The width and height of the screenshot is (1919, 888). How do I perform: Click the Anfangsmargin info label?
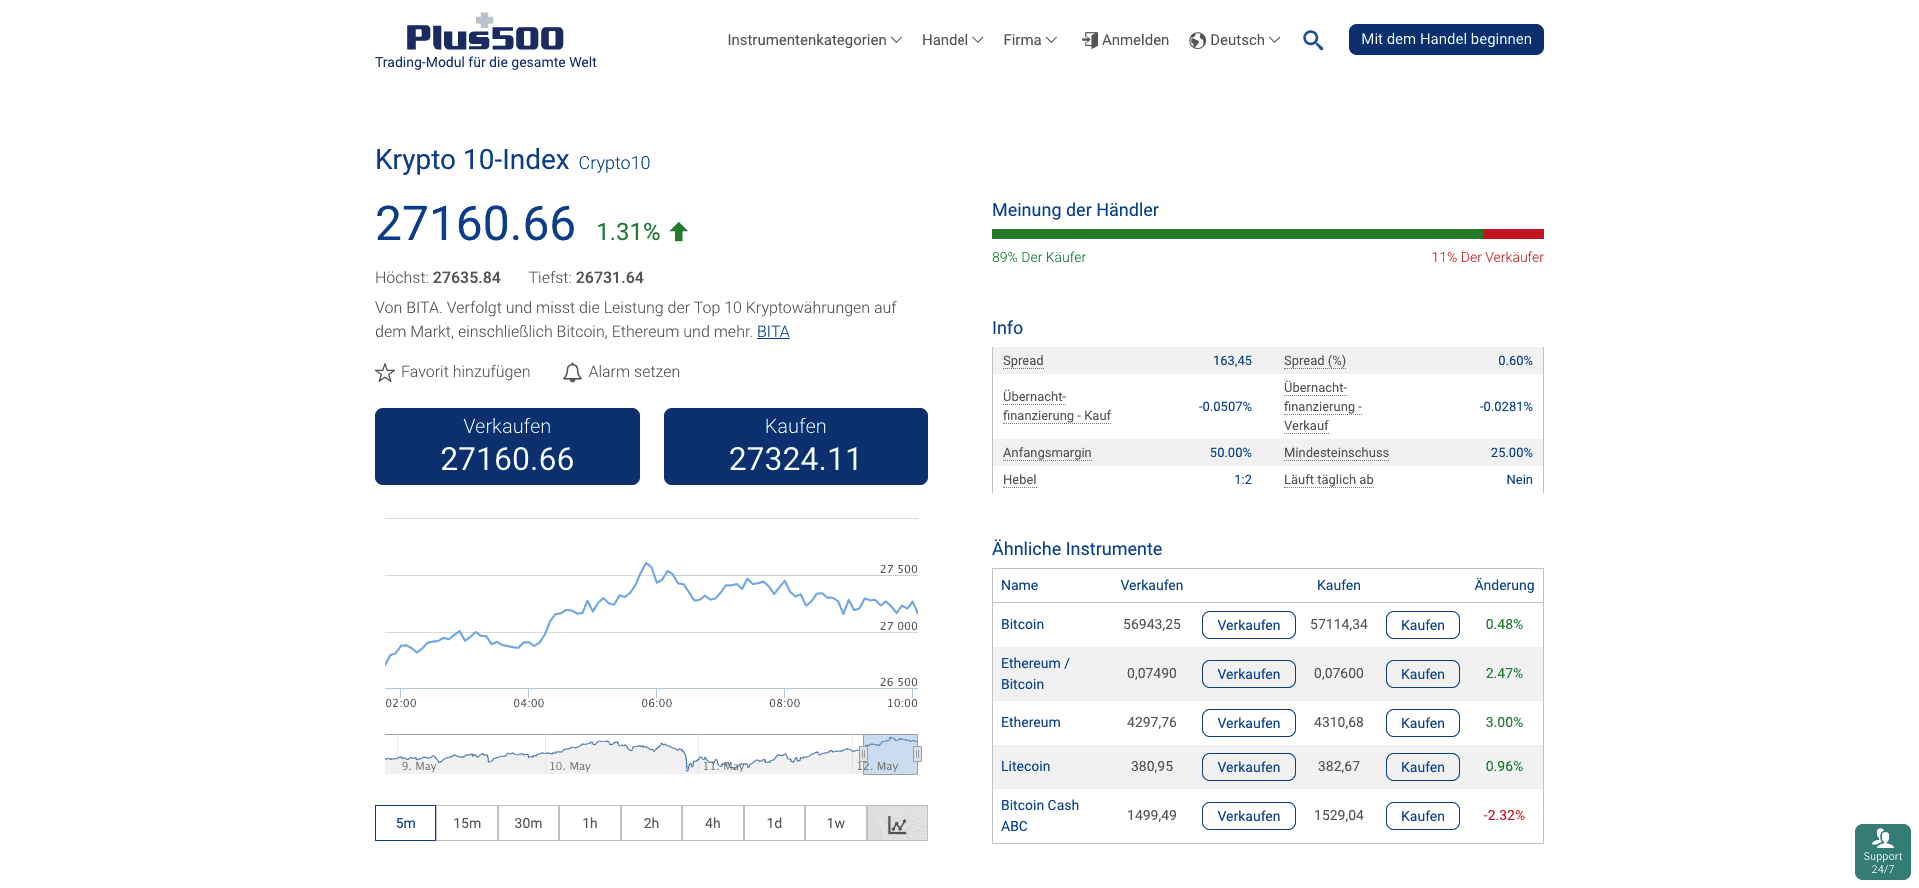click(x=1047, y=453)
